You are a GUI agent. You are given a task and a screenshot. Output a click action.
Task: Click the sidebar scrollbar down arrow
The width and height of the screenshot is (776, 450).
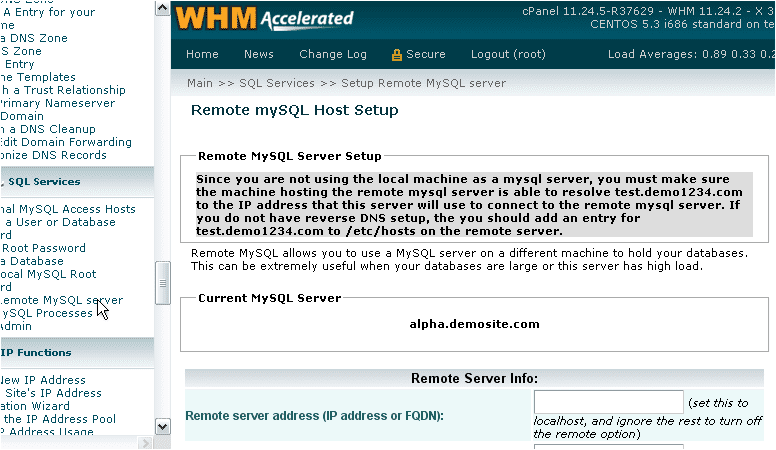(163, 427)
